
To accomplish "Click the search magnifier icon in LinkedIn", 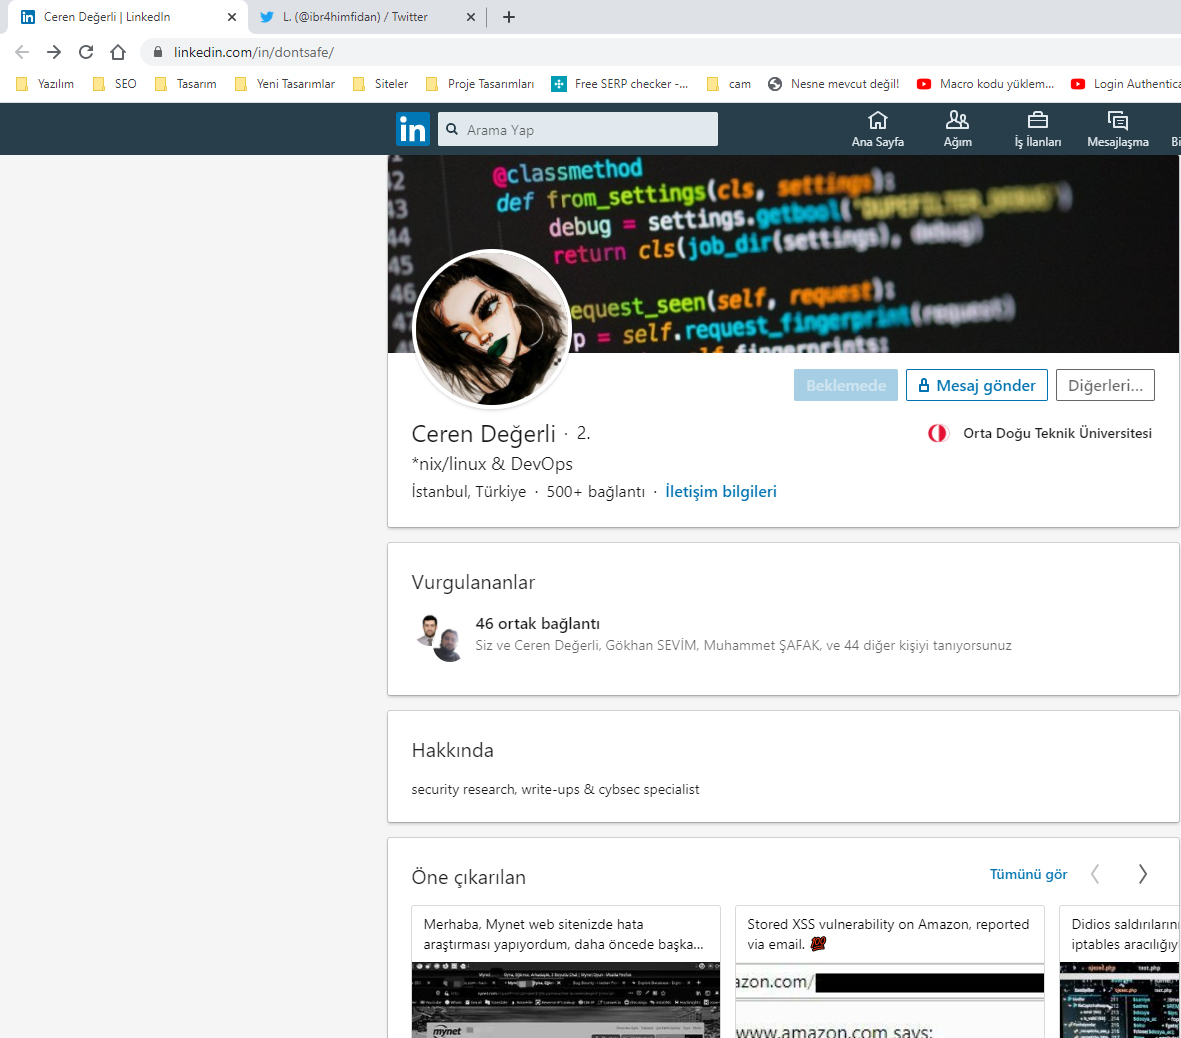I will (x=452, y=130).
